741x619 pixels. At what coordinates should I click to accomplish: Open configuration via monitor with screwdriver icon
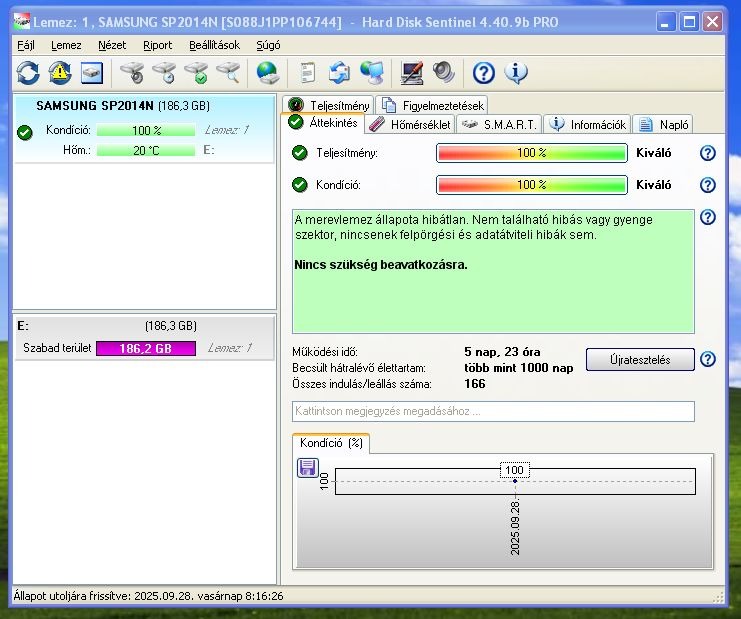412,73
